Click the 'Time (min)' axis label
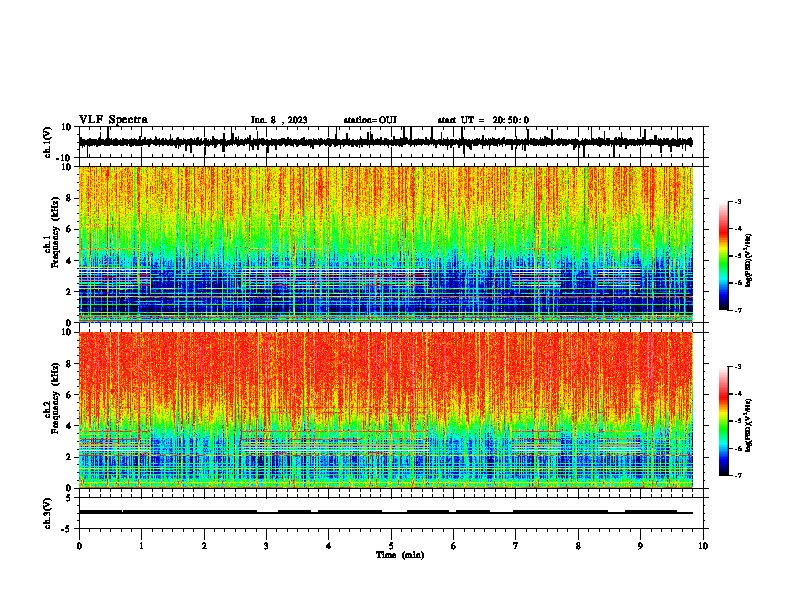The image size is (792, 612). 400,555
